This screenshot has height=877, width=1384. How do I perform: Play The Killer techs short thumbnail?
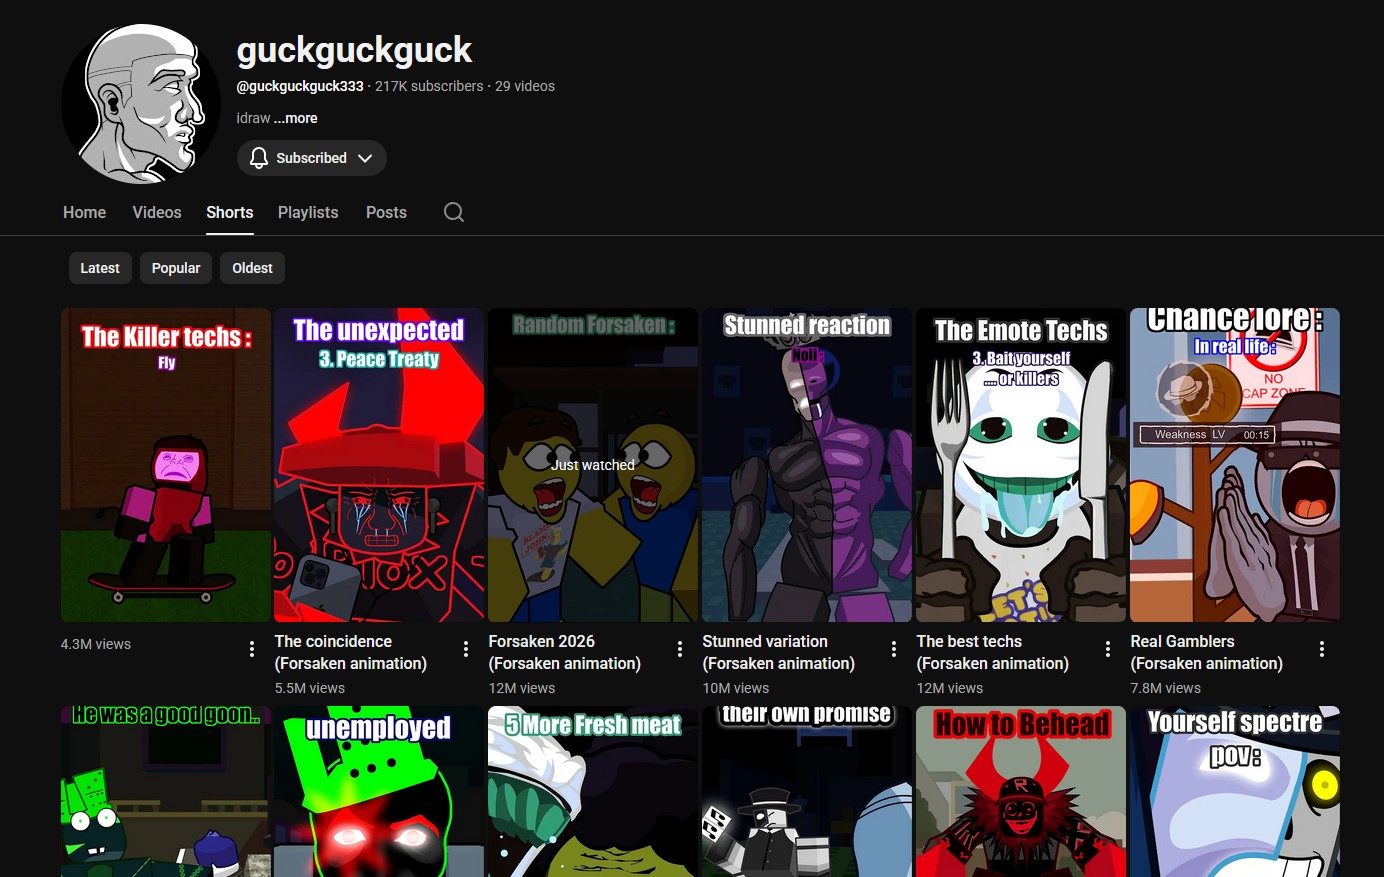(x=166, y=465)
